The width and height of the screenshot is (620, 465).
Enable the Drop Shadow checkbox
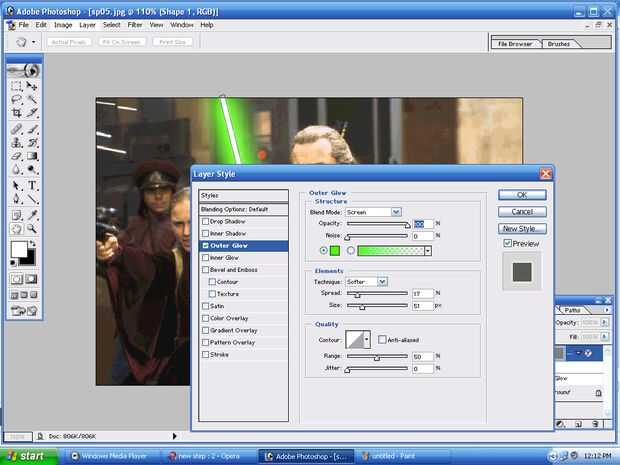click(x=206, y=221)
